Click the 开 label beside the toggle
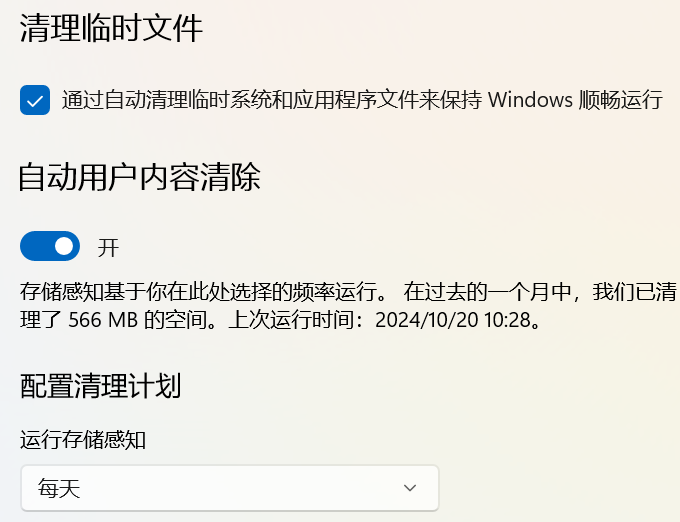 (108, 247)
